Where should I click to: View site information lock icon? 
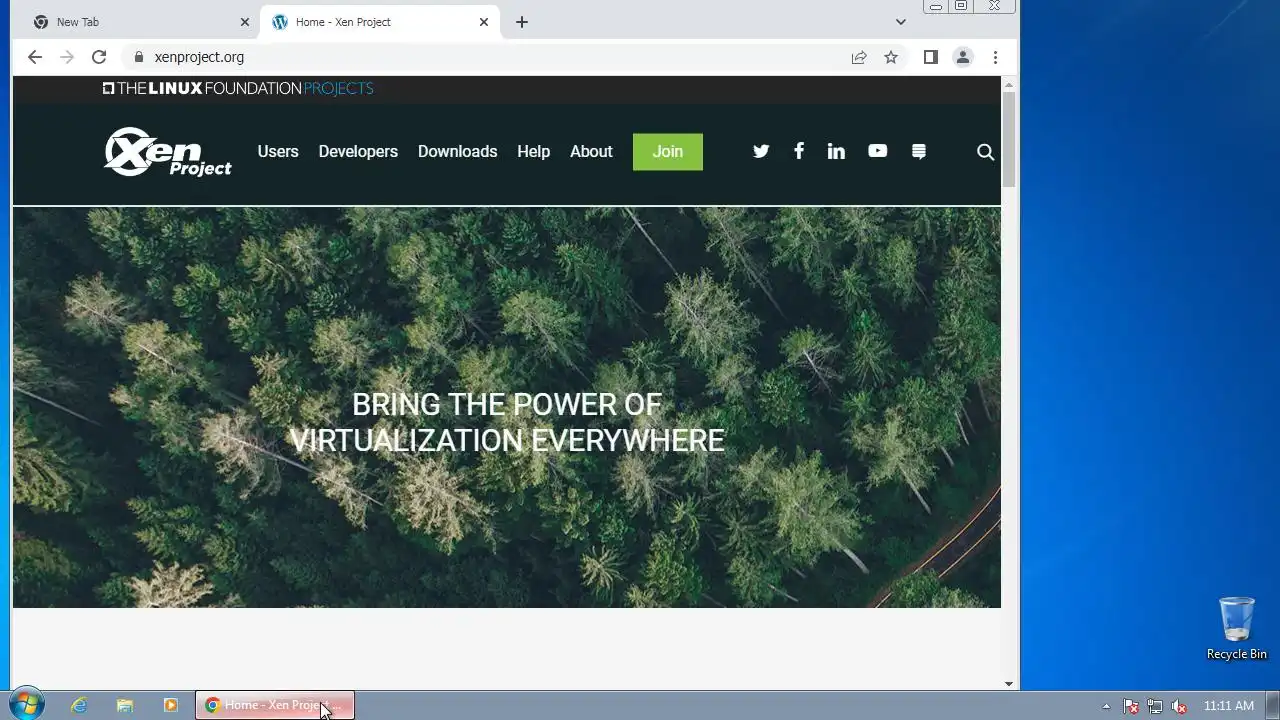coord(138,57)
